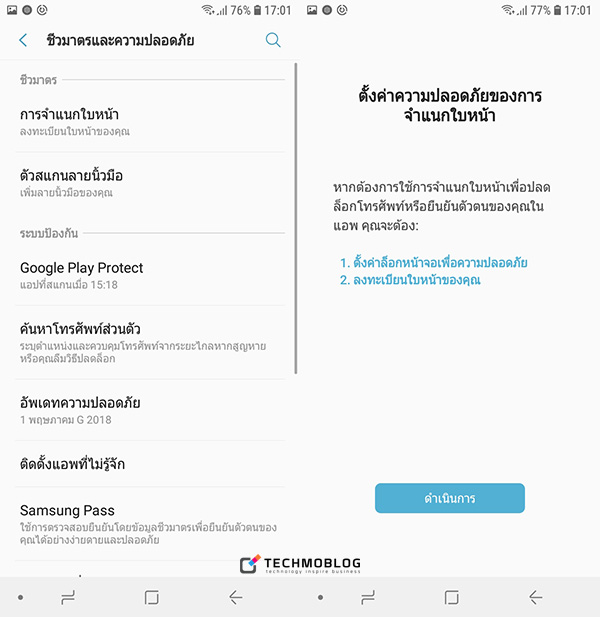
Task: Tap the back arrow on left navigation bar
Action: click(235, 597)
